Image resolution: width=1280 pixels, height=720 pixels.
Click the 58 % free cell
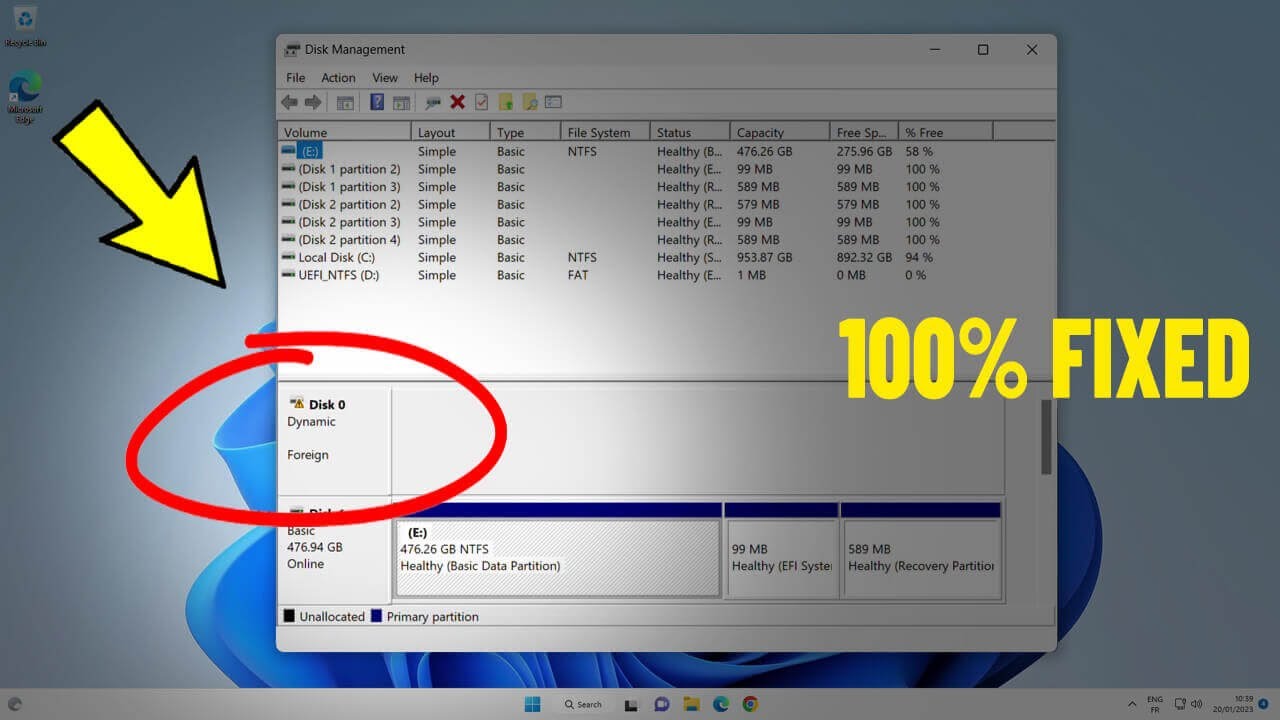[919, 151]
